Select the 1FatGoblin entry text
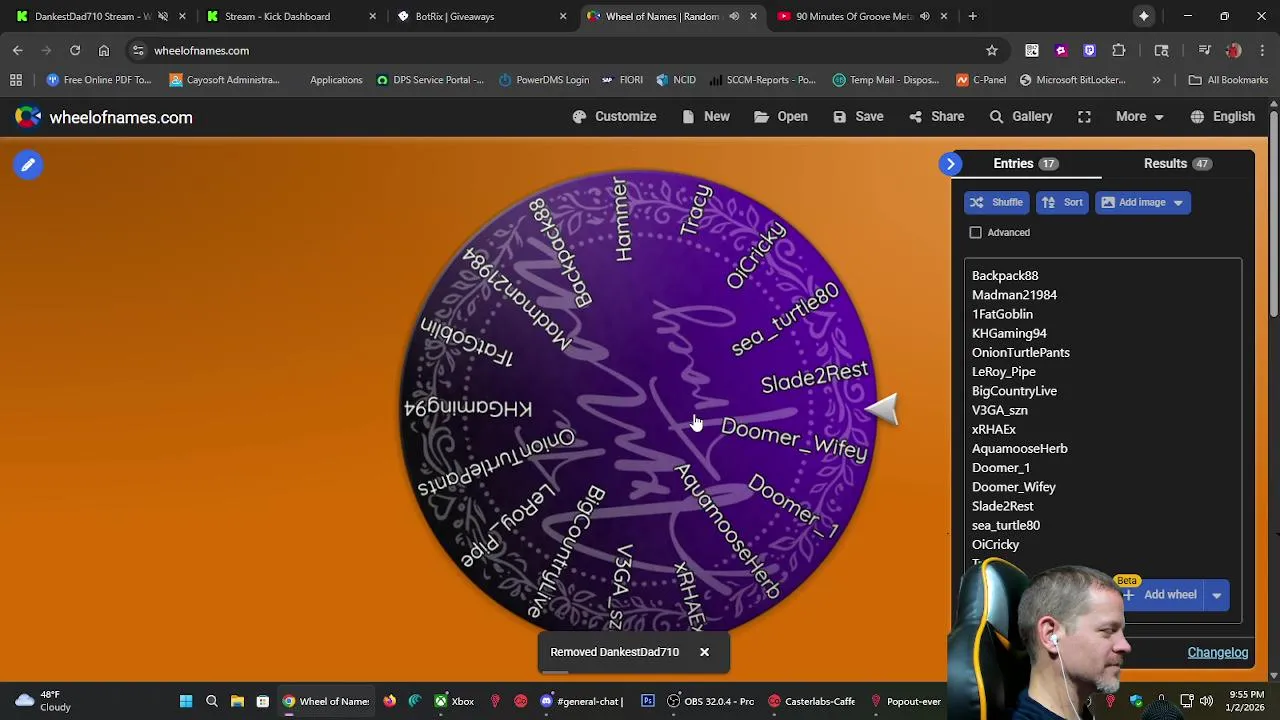 (1002, 314)
